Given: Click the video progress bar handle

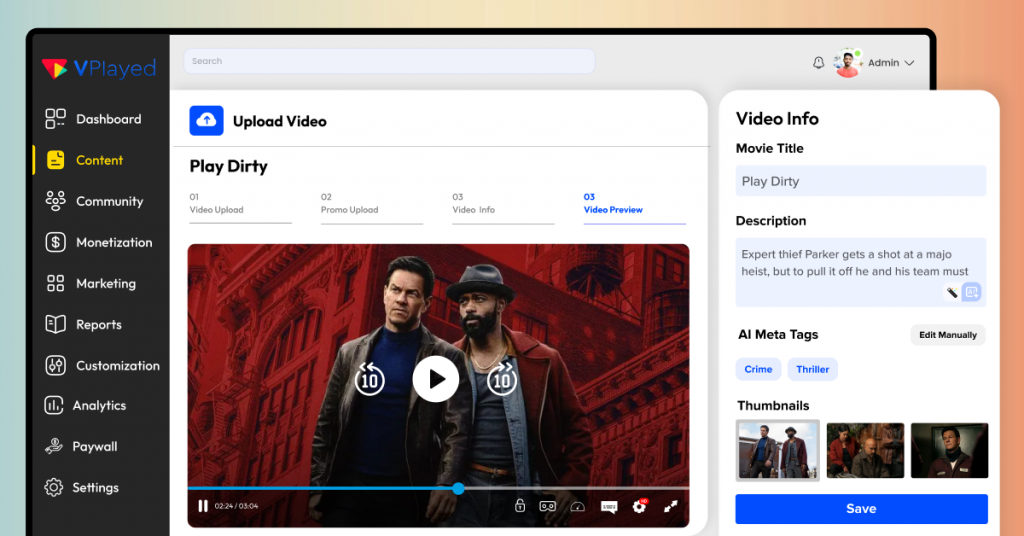Looking at the screenshot, I should point(458,489).
